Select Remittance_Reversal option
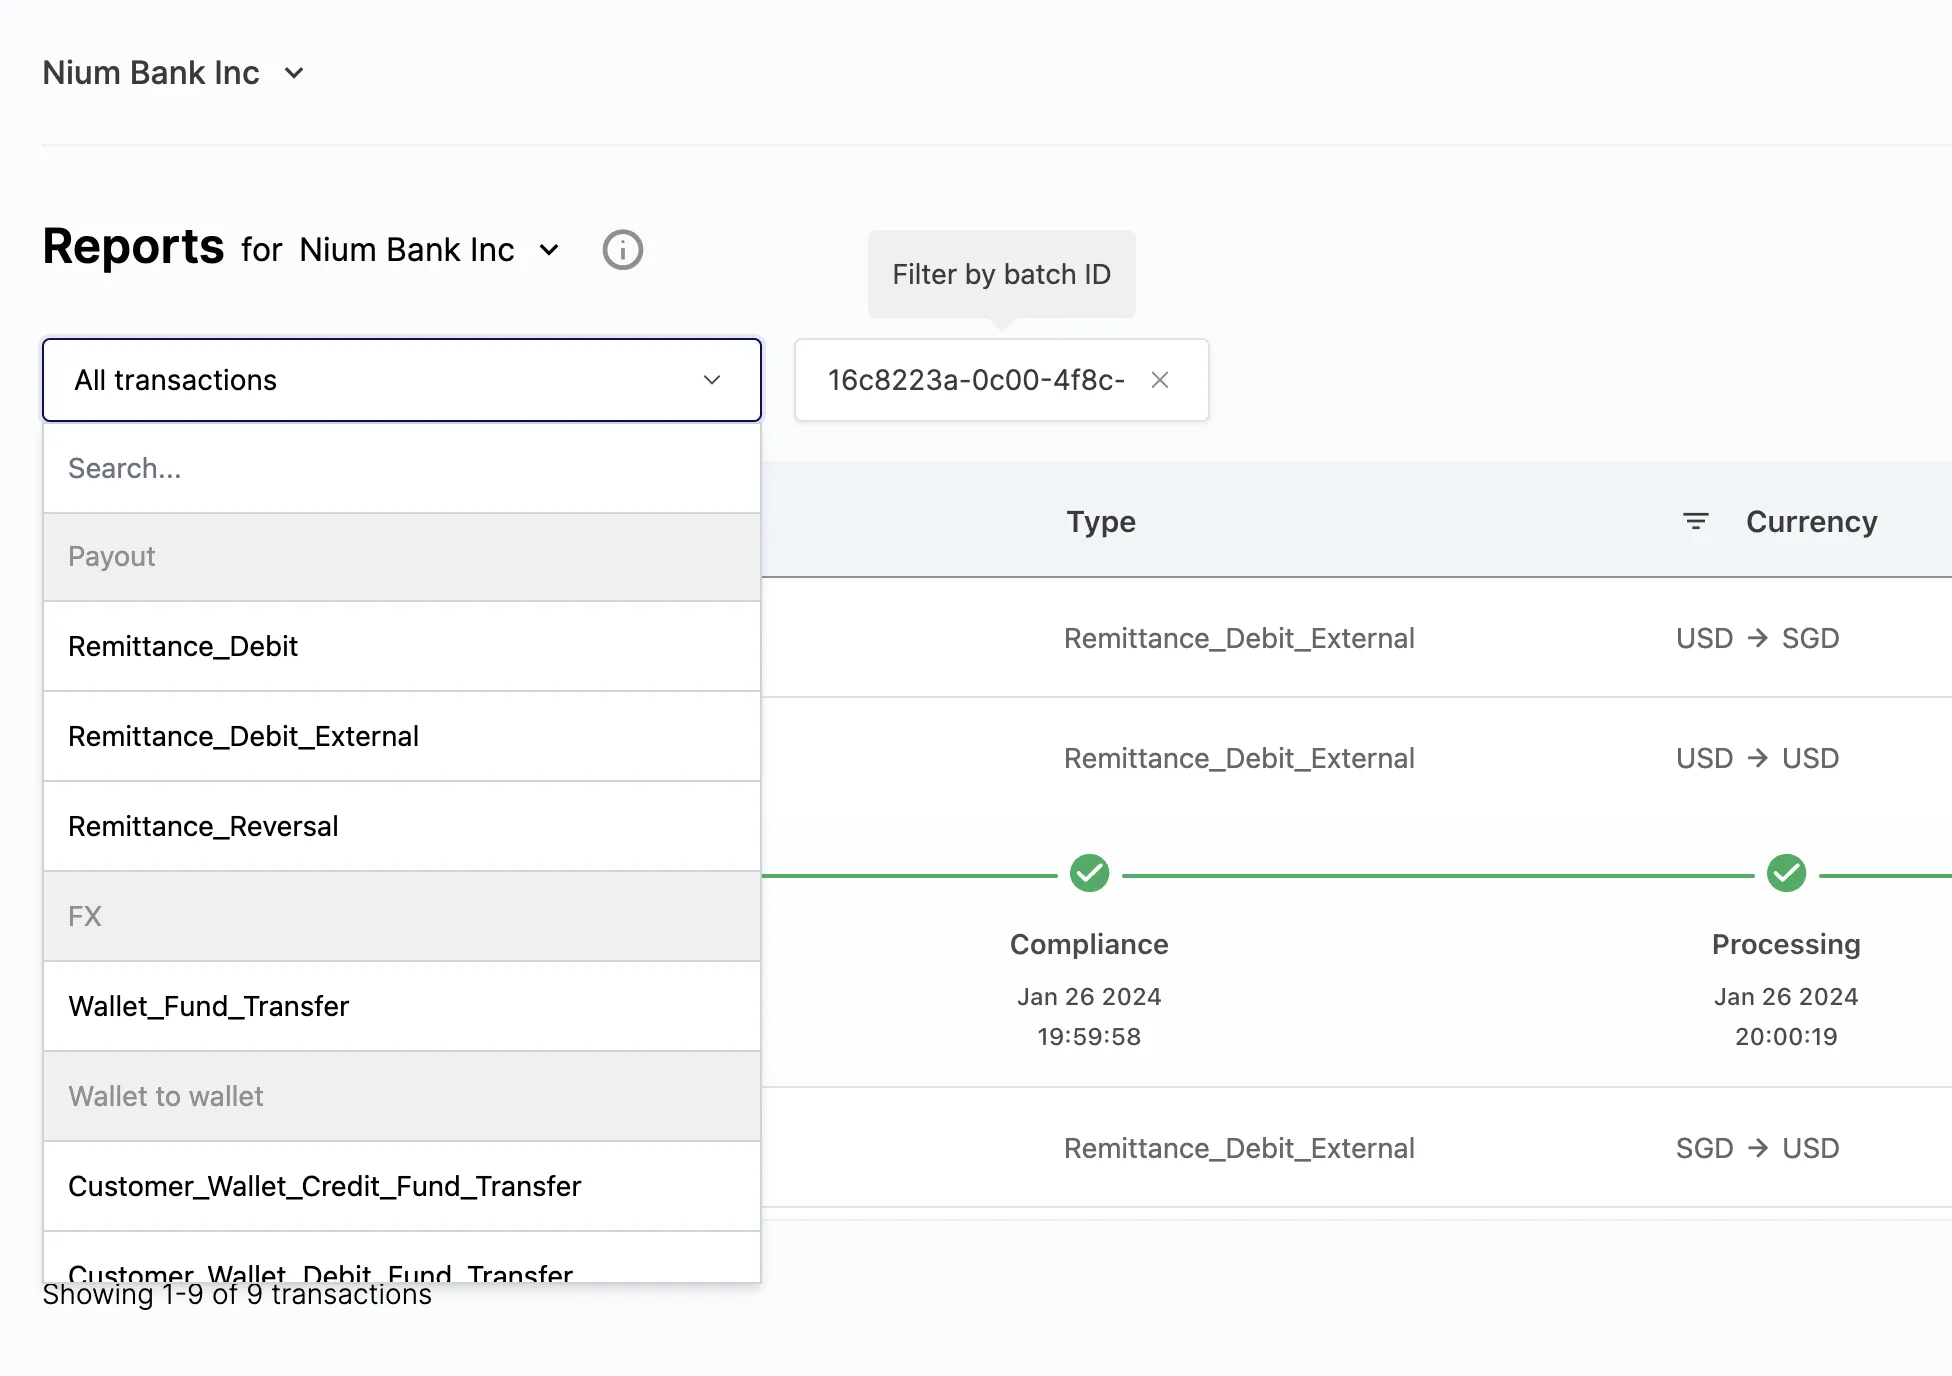 click(402, 826)
